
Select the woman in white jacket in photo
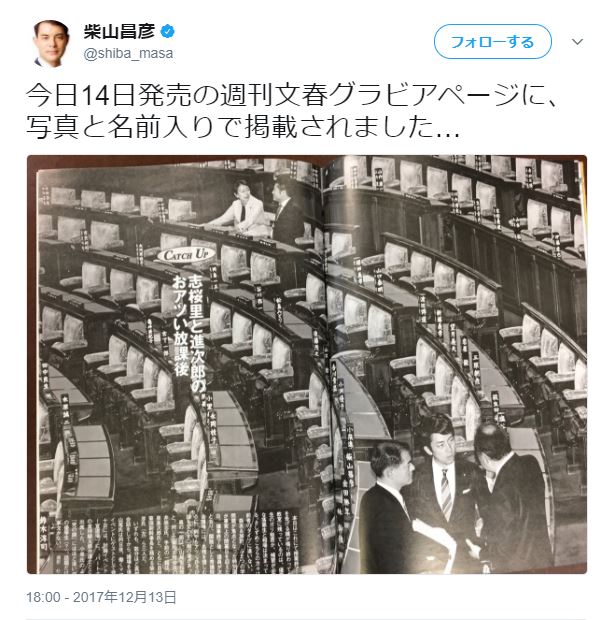pyautogui.click(x=239, y=210)
